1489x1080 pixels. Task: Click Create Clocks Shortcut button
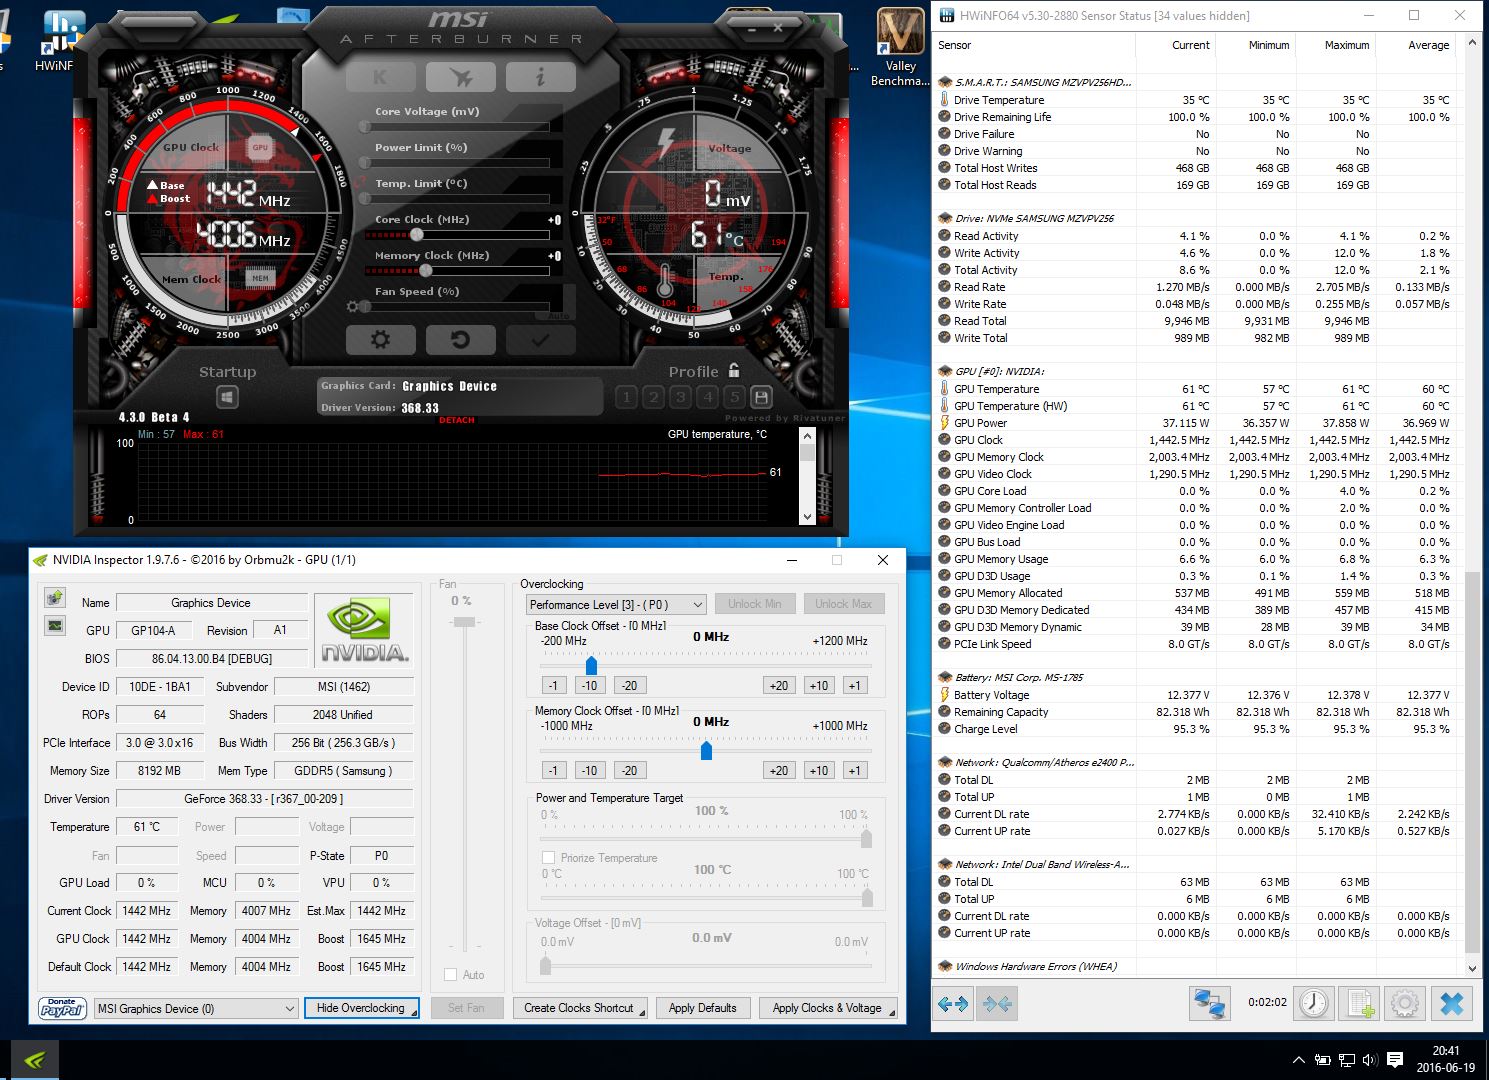pos(580,1008)
